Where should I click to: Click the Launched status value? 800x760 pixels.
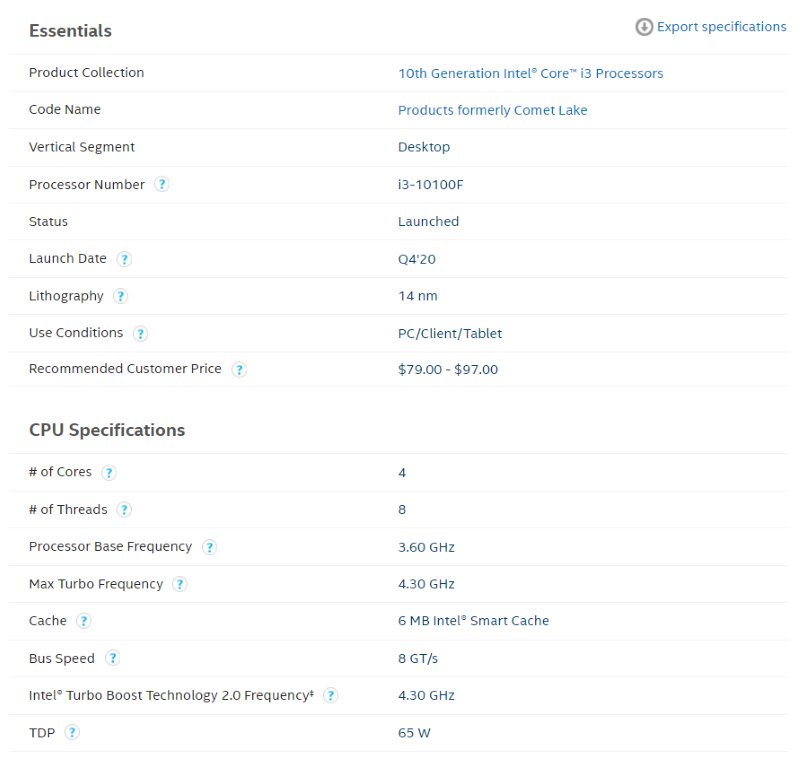click(429, 221)
